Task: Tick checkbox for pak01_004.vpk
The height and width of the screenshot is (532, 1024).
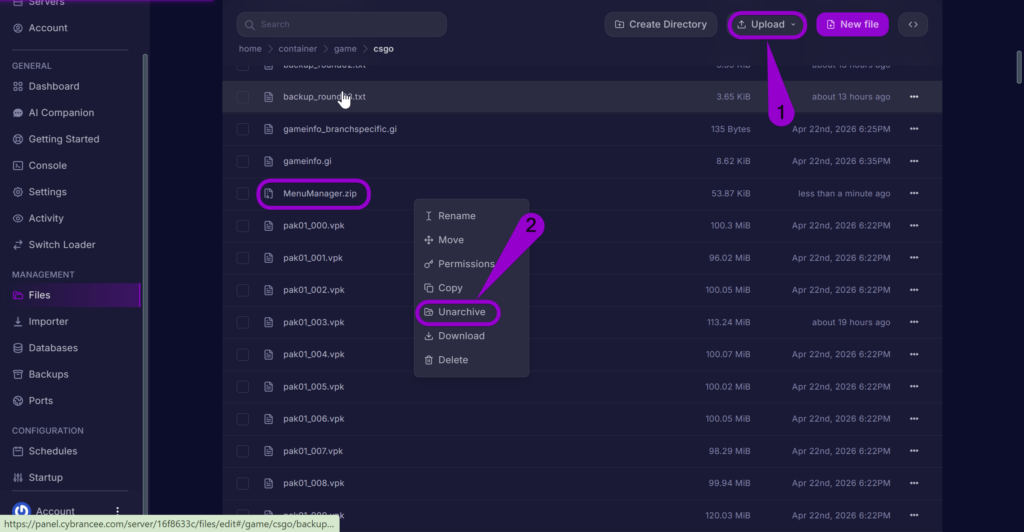Action: click(x=242, y=354)
